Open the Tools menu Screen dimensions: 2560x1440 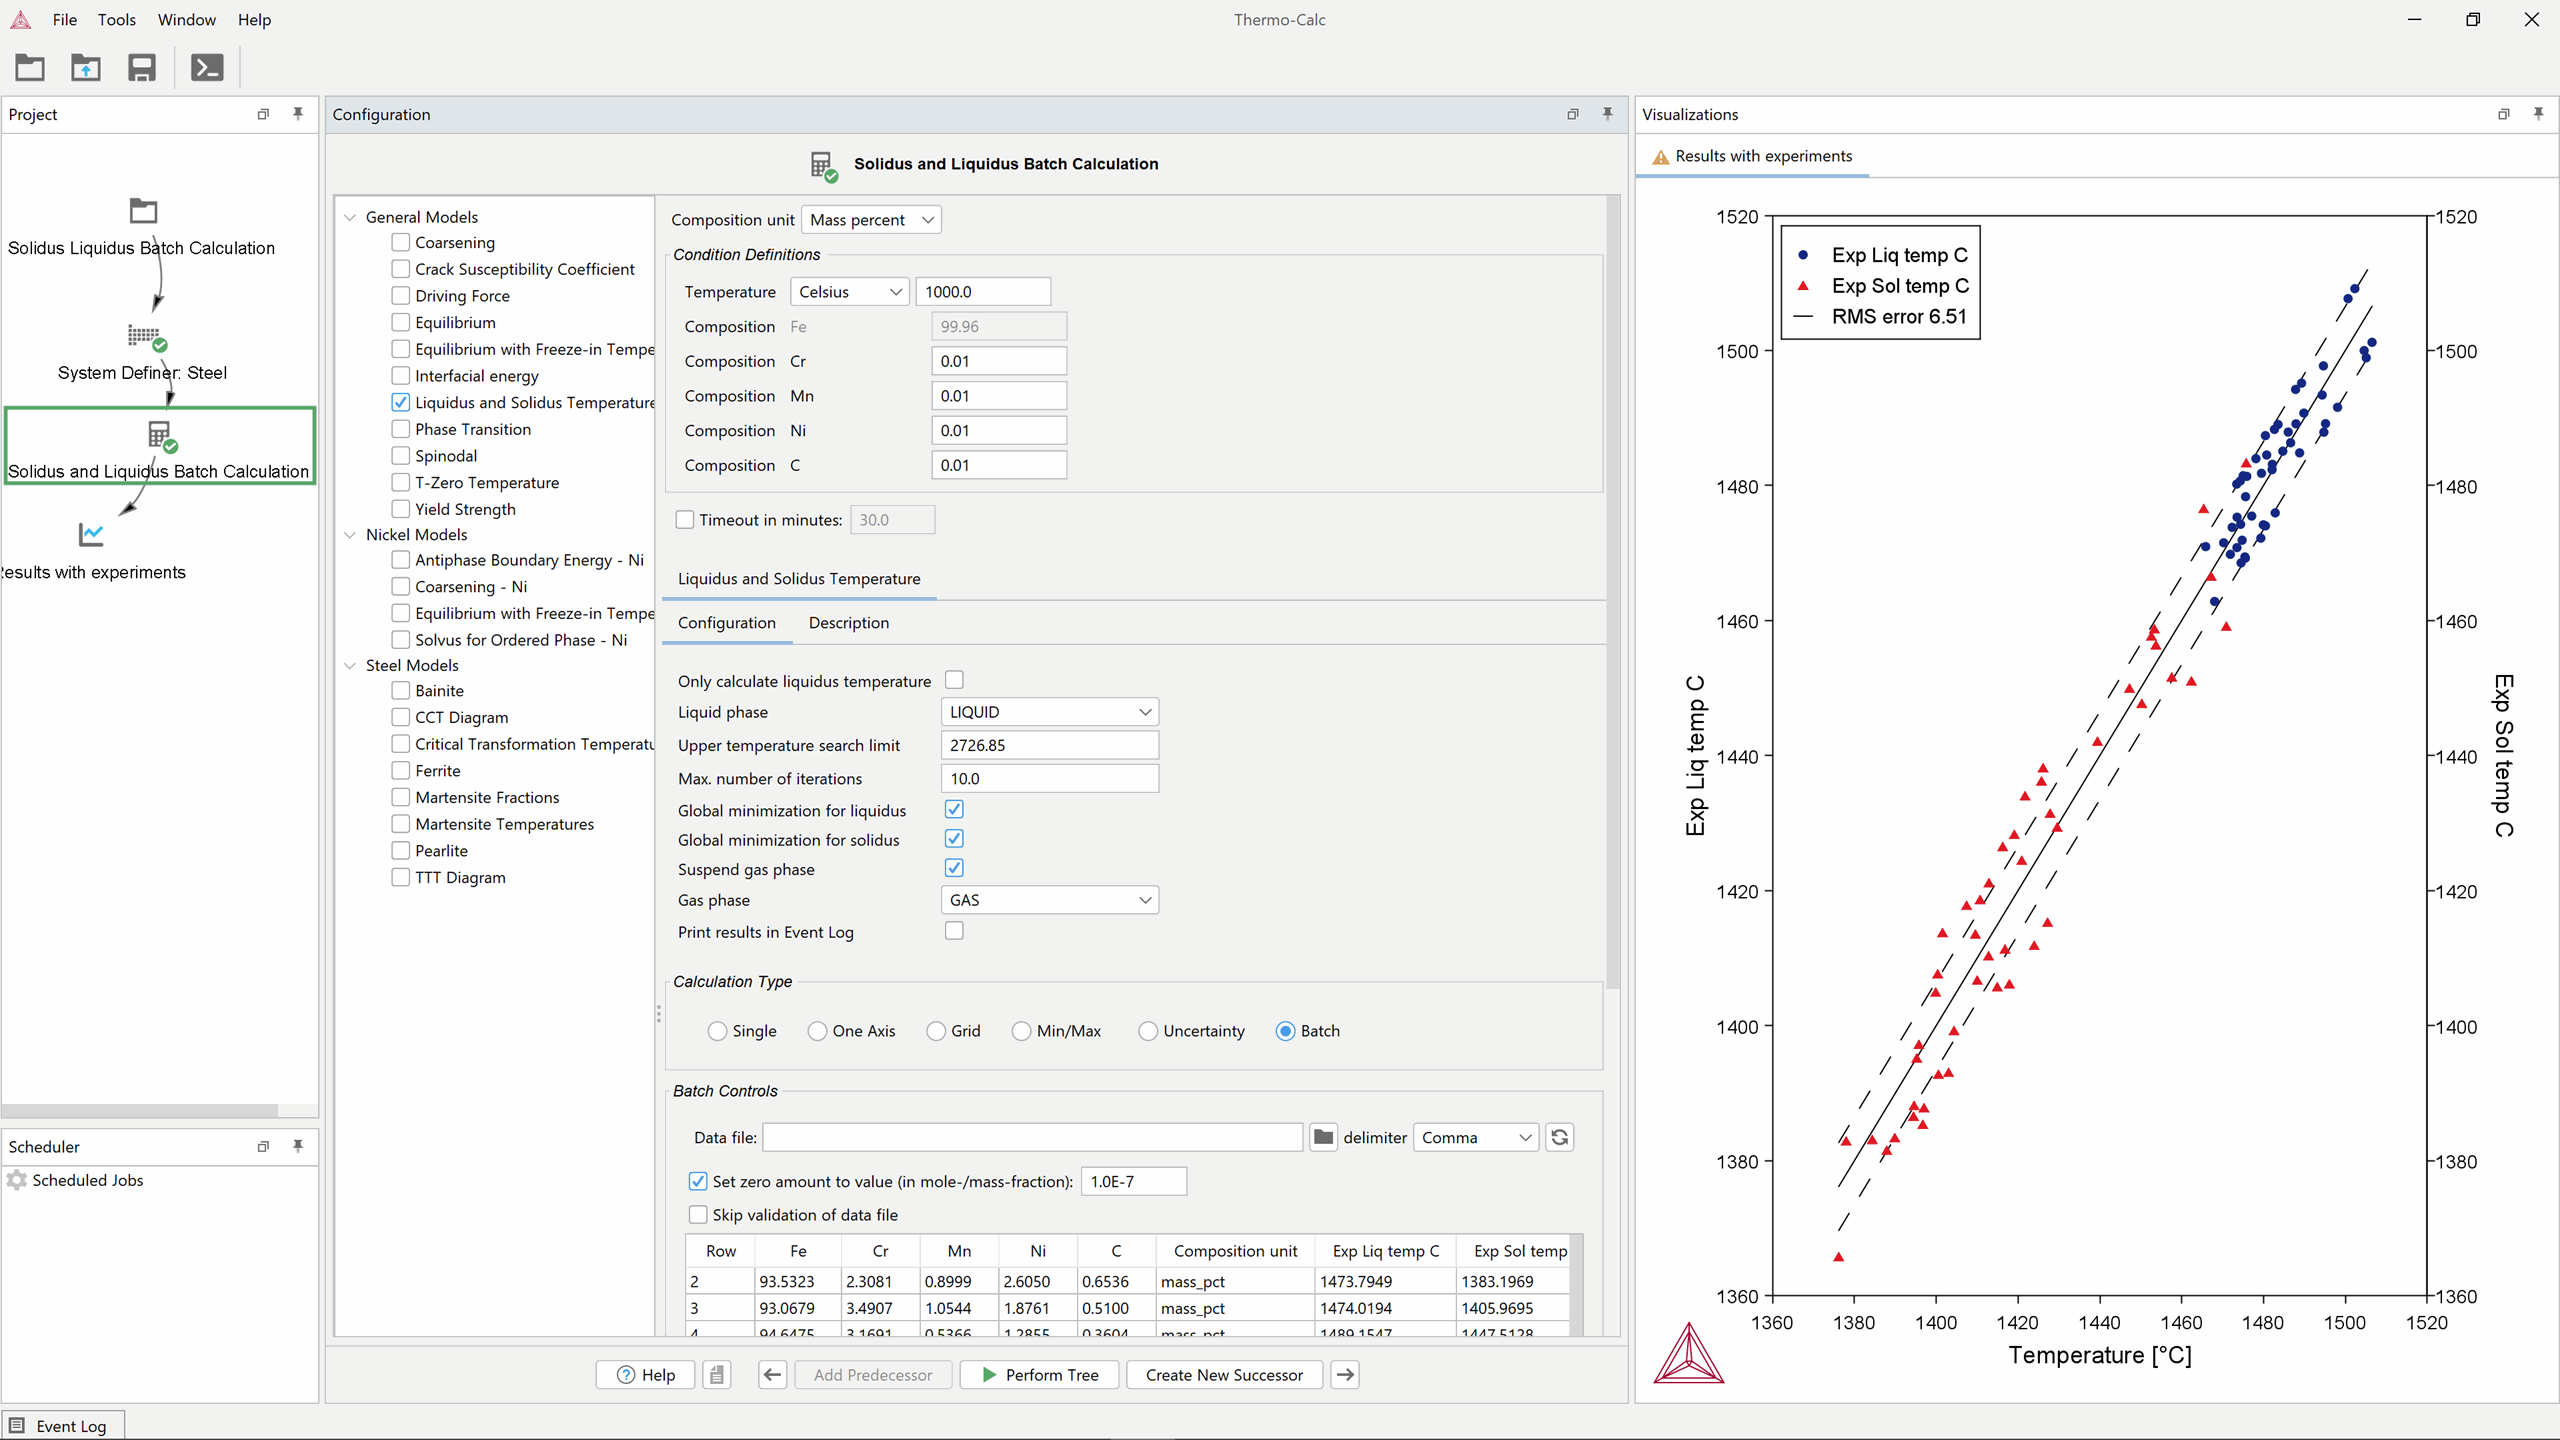(x=117, y=19)
